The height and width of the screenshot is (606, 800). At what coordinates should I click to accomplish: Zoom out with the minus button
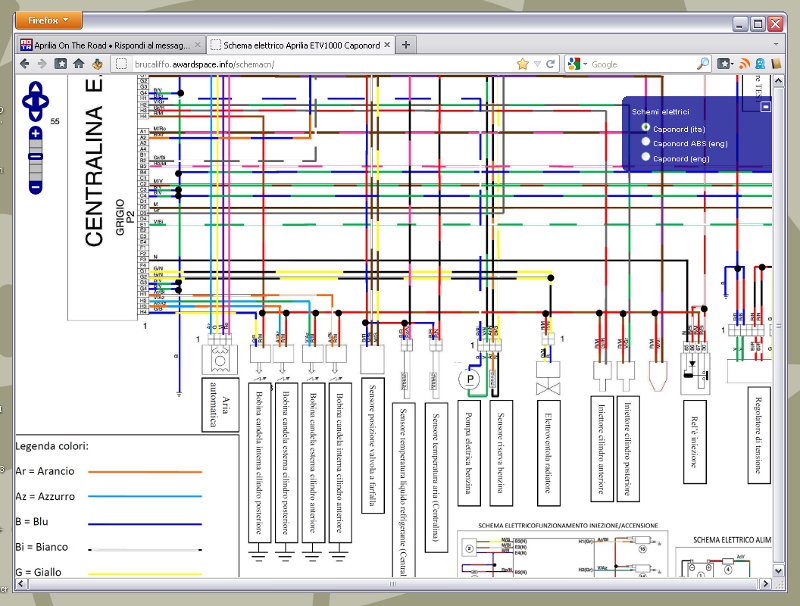tap(35, 187)
